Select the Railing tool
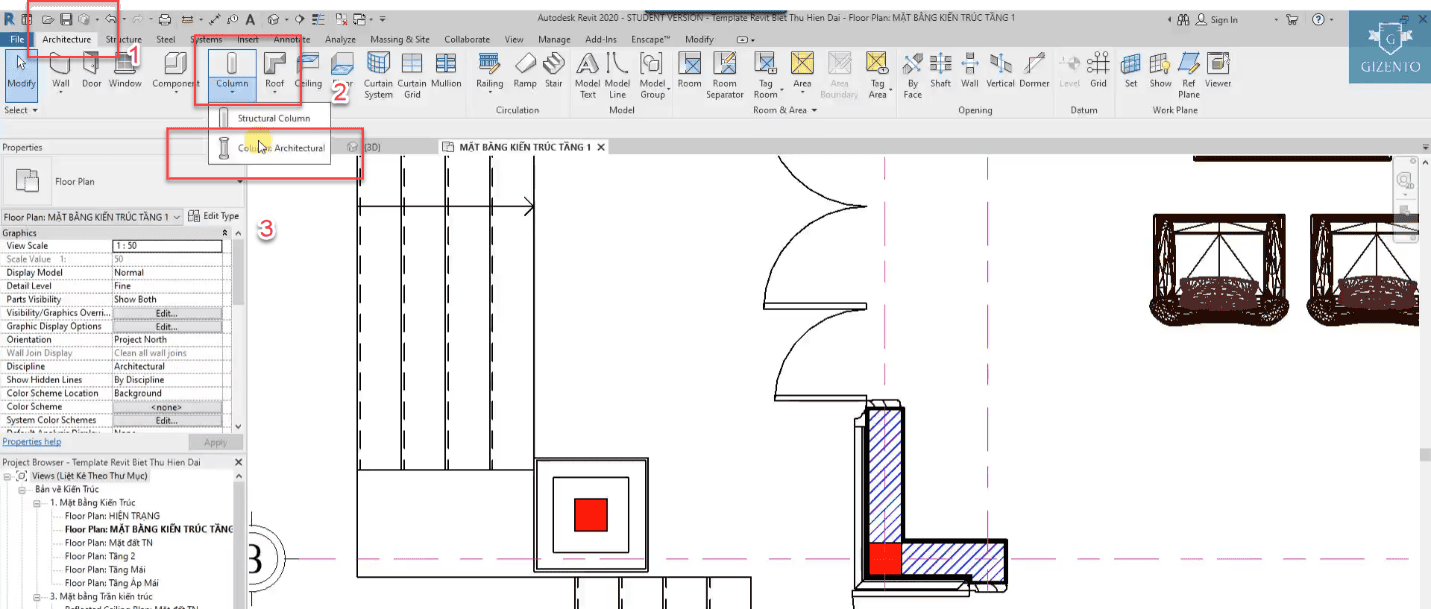 coord(489,70)
